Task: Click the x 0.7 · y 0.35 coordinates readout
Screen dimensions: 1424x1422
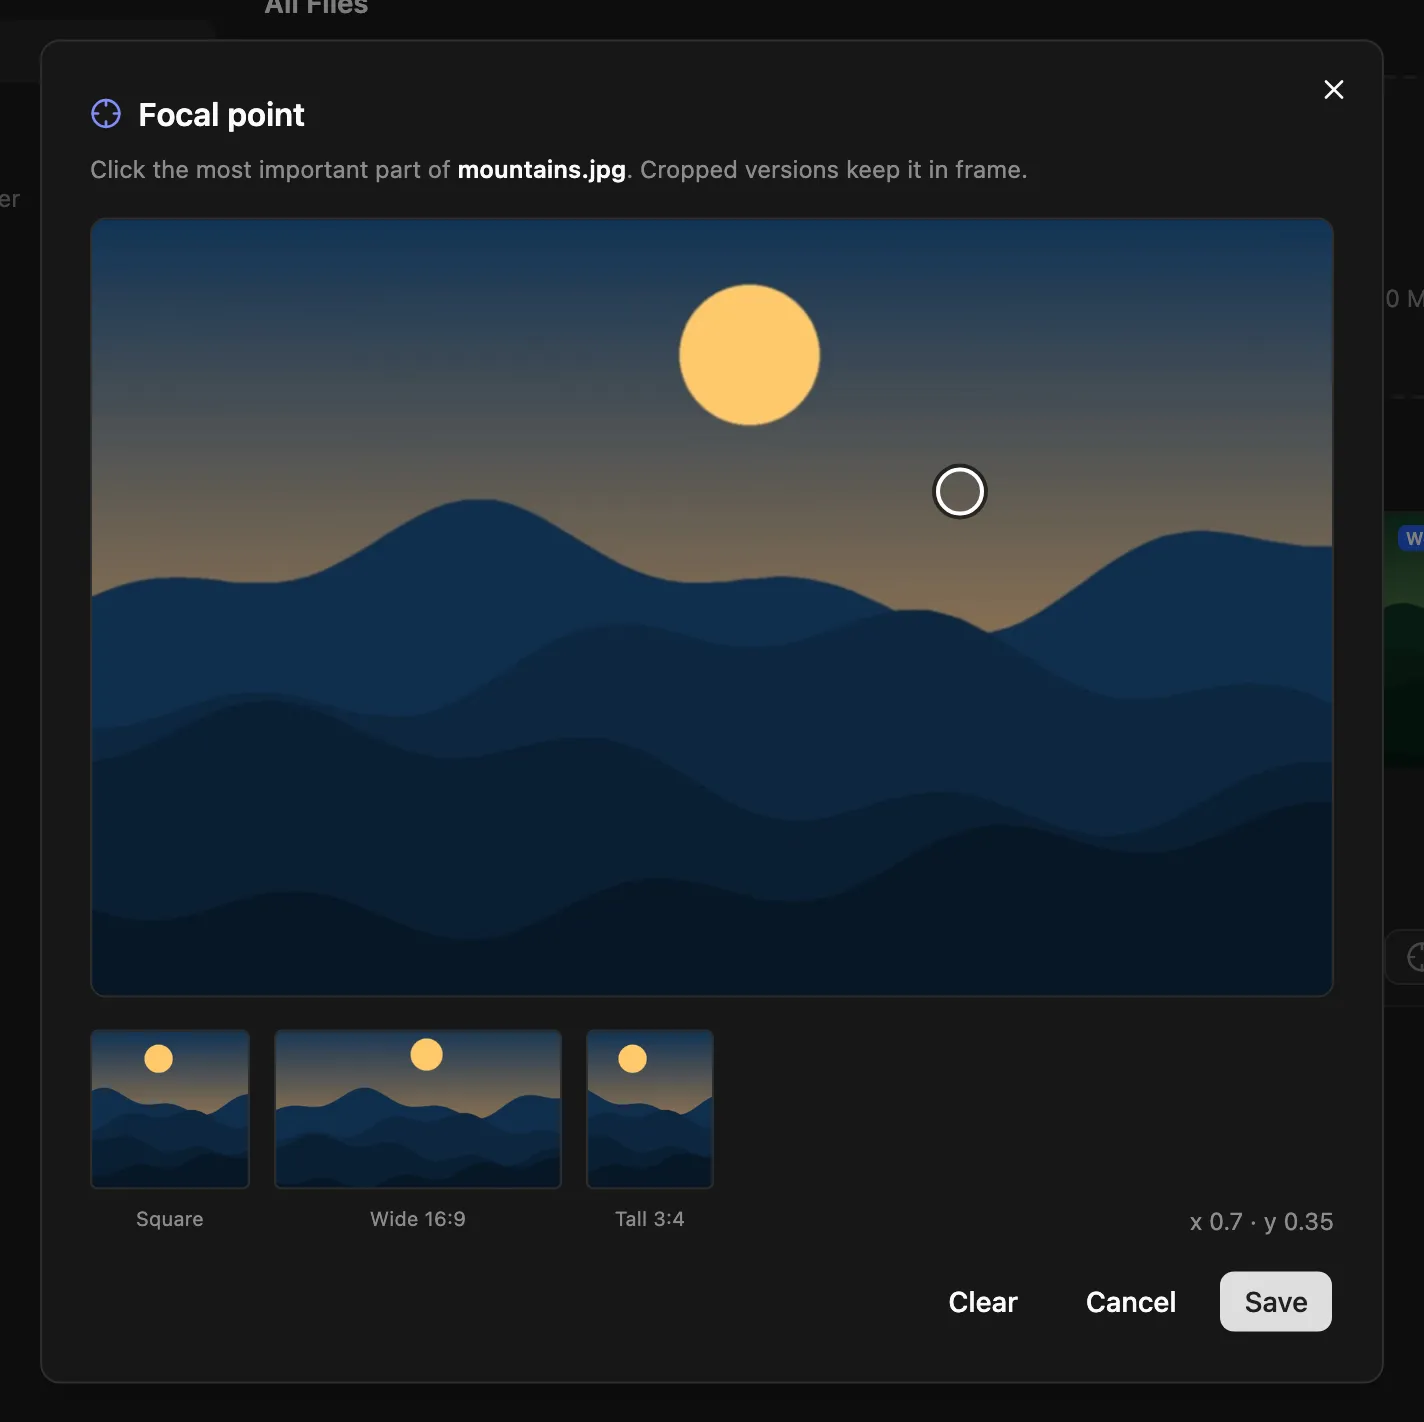Action: pyautogui.click(x=1261, y=1222)
